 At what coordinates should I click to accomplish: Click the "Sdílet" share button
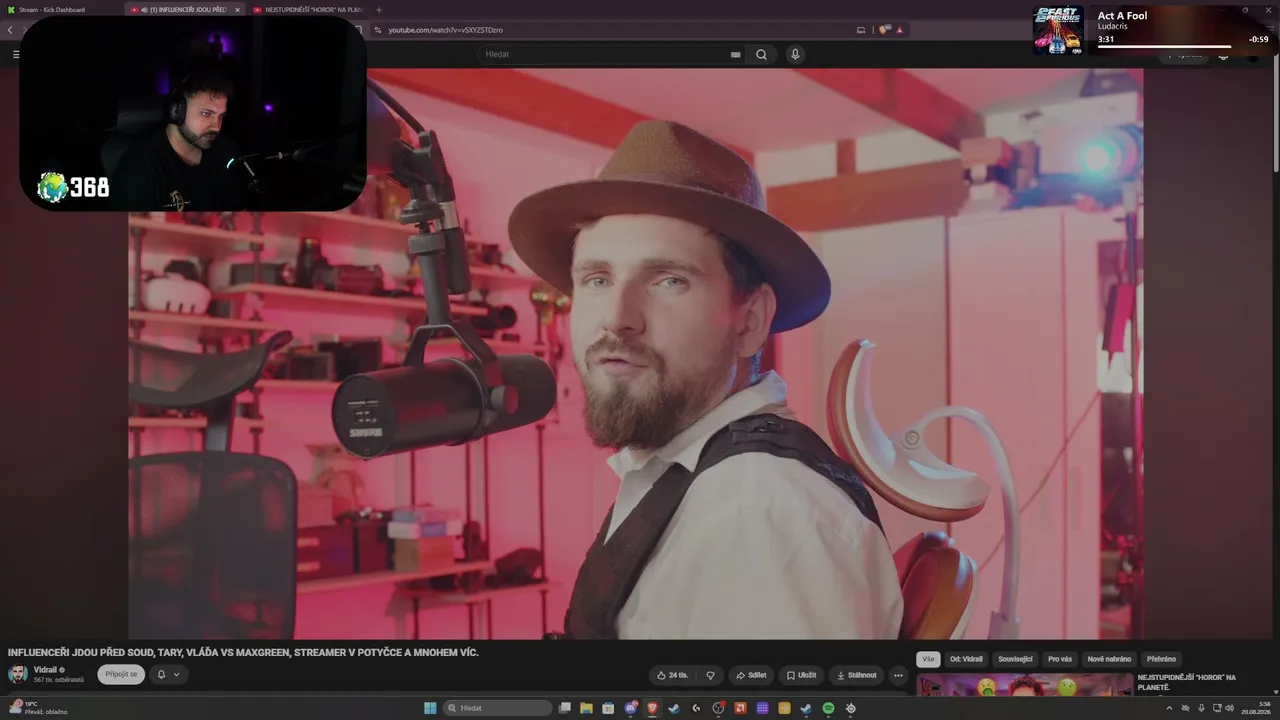click(750, 675)
